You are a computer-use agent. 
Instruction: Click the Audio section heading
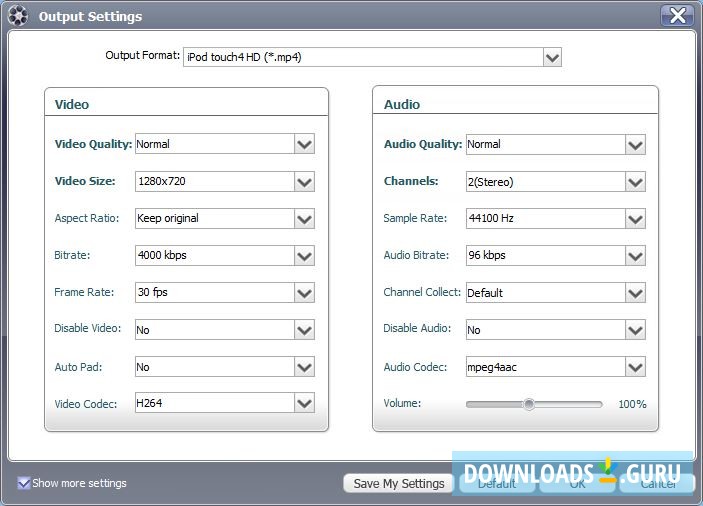(x=402, y=104)
